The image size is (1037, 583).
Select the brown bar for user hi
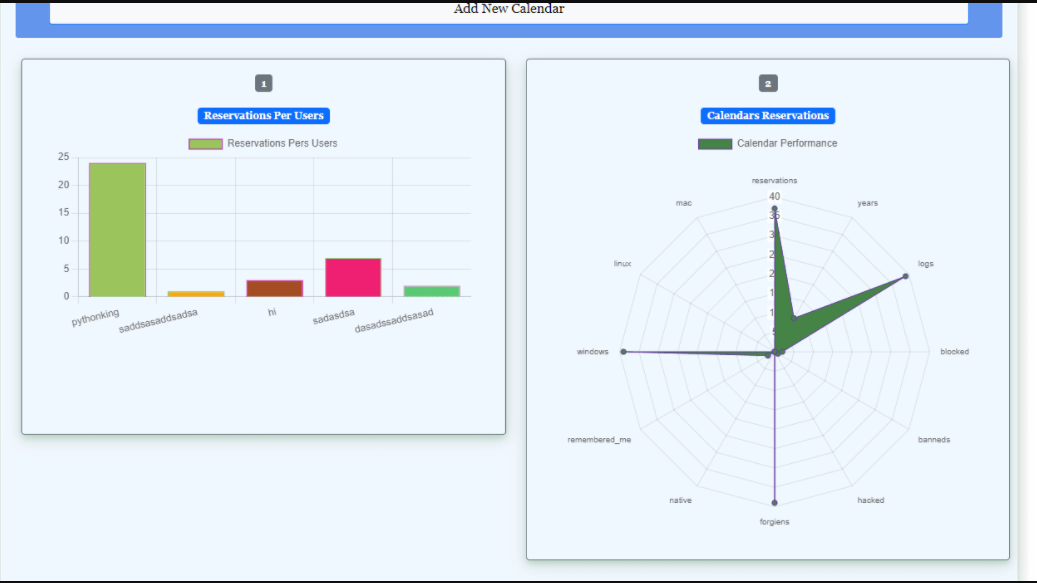274,288
